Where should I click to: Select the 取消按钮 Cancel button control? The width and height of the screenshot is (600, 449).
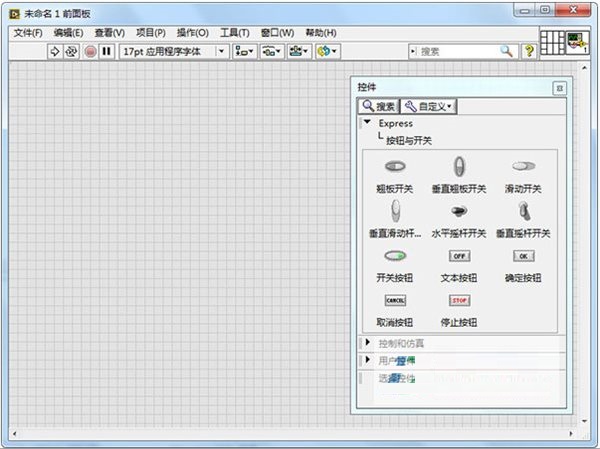coord(395,310)
